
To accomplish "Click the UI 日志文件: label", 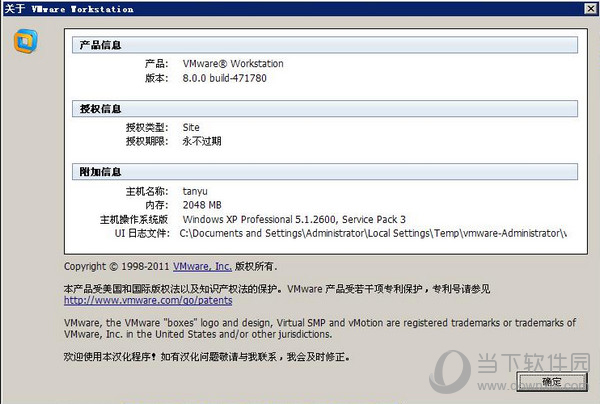I will [142, 233].
